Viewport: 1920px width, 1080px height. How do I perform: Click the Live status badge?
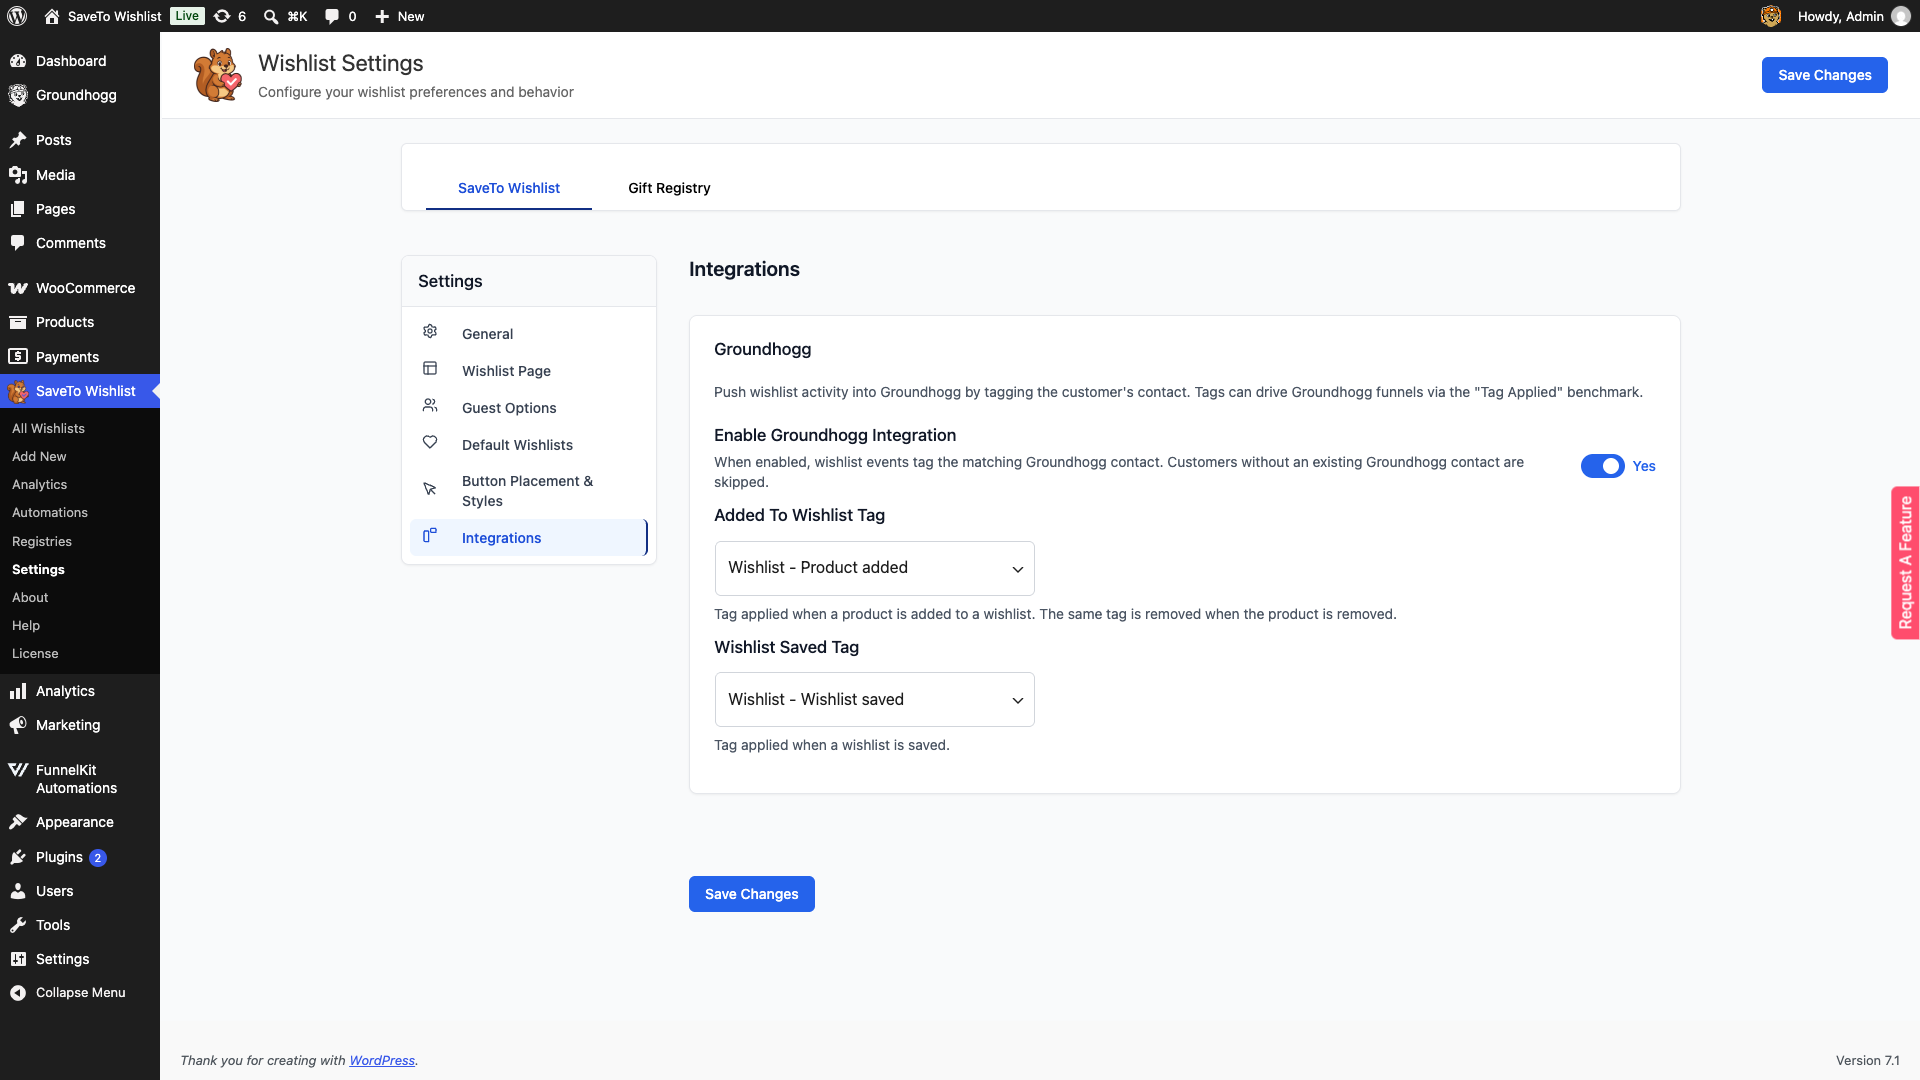187,16
